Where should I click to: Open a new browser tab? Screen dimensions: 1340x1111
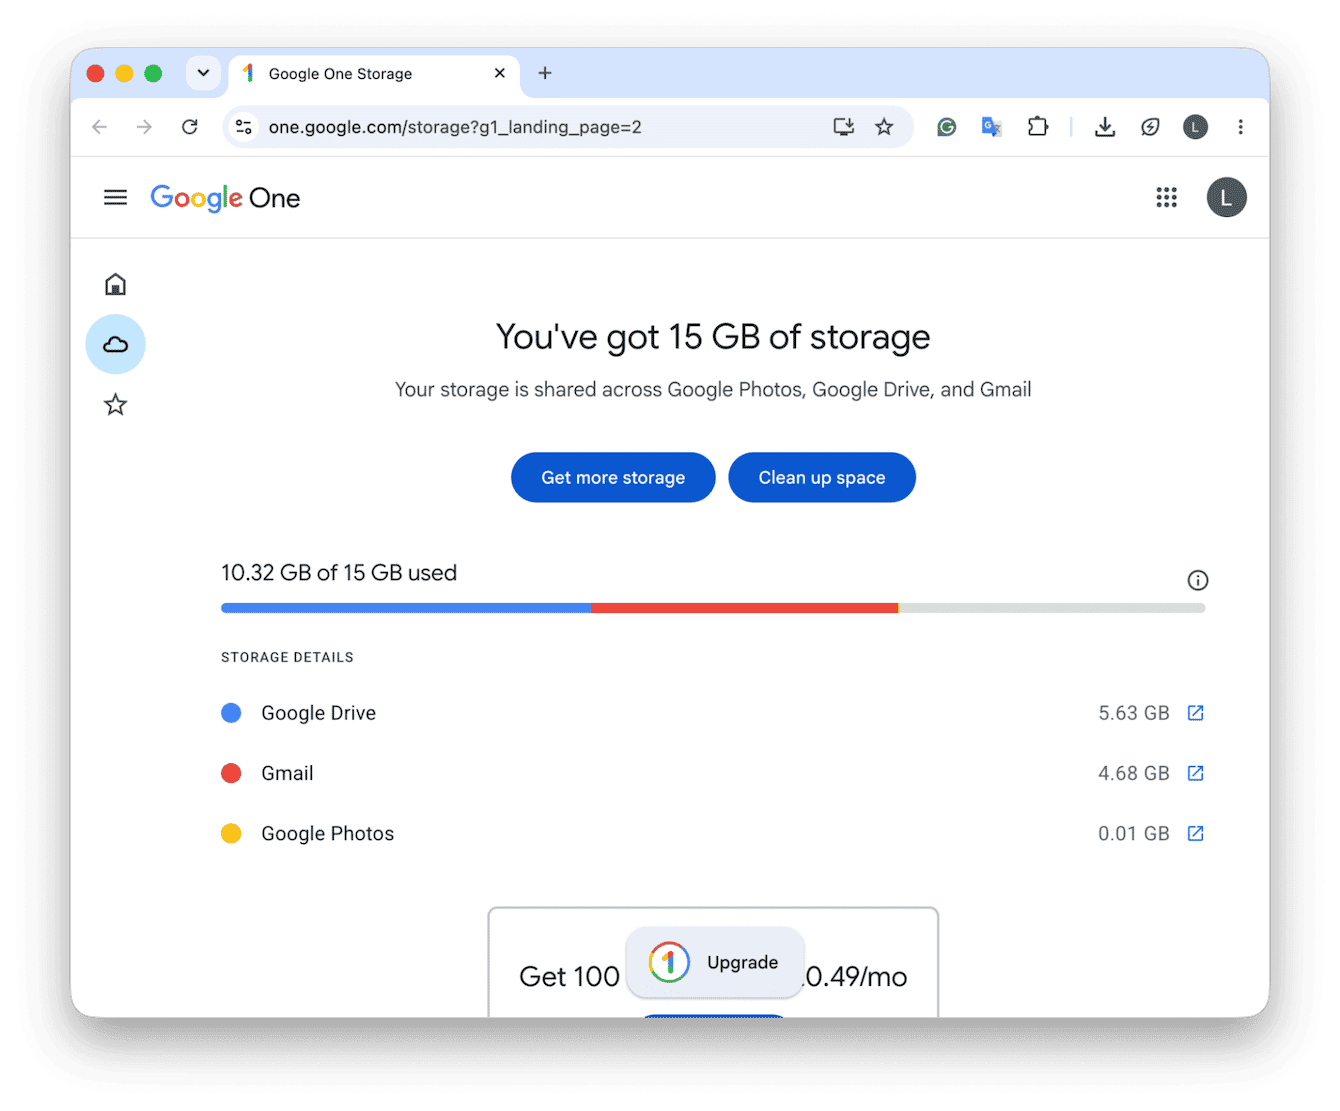click(545, 73)
